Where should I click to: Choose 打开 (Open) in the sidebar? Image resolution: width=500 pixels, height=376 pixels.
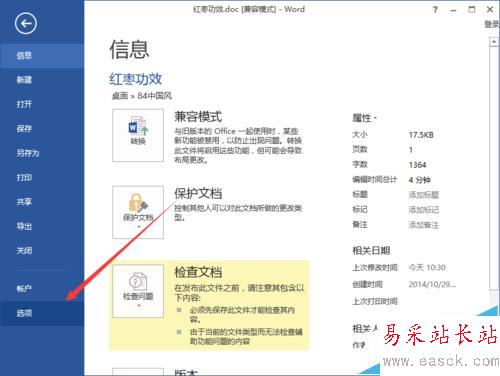point(42,104)
